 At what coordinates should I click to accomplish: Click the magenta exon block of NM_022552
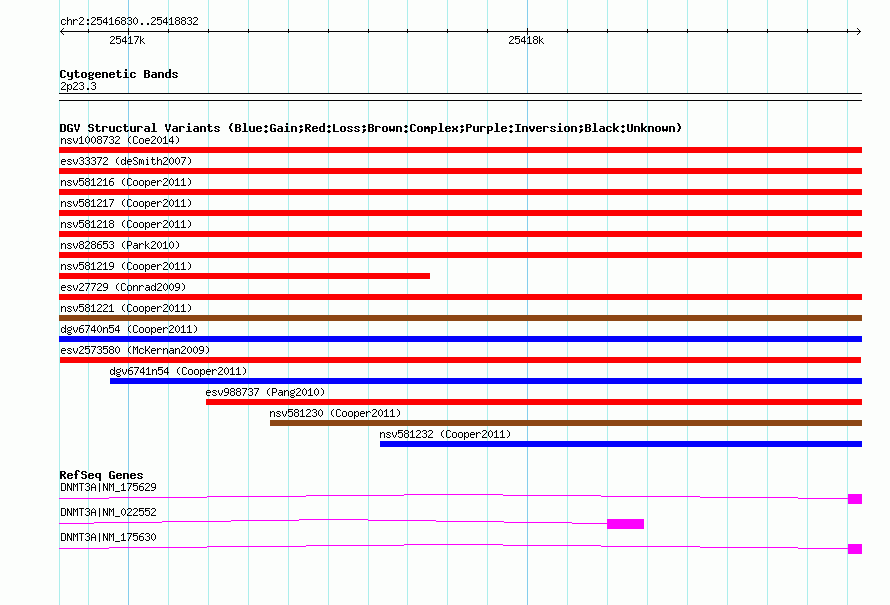point(625,524)
